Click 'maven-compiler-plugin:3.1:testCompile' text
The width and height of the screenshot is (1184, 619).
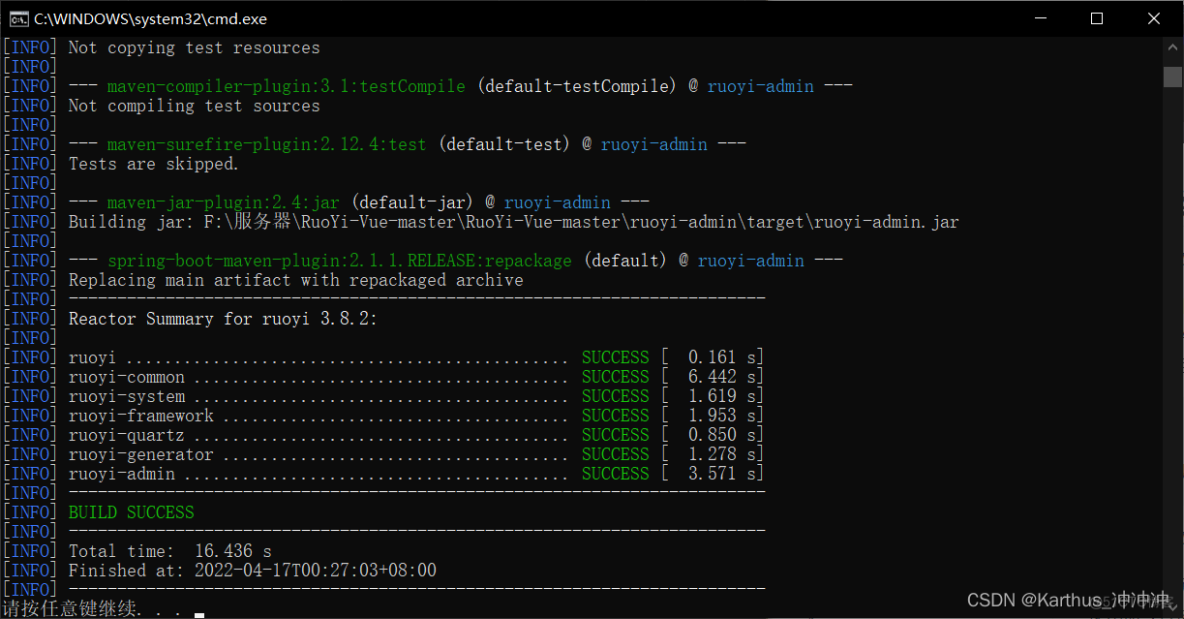[286, 86]
